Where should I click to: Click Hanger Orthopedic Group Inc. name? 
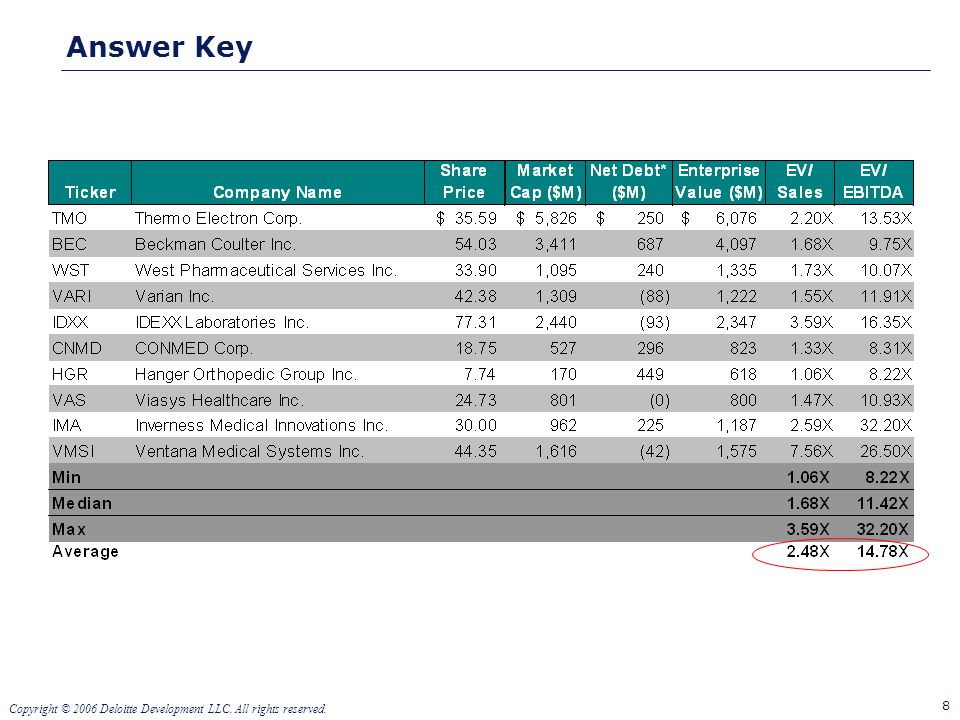tap(246, 374)
